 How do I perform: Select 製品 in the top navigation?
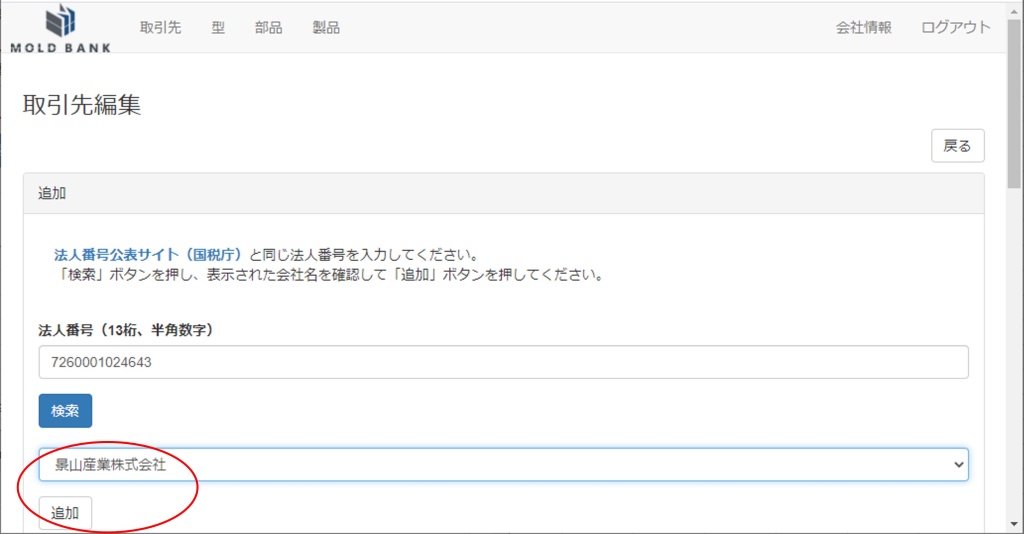[326, 28]
